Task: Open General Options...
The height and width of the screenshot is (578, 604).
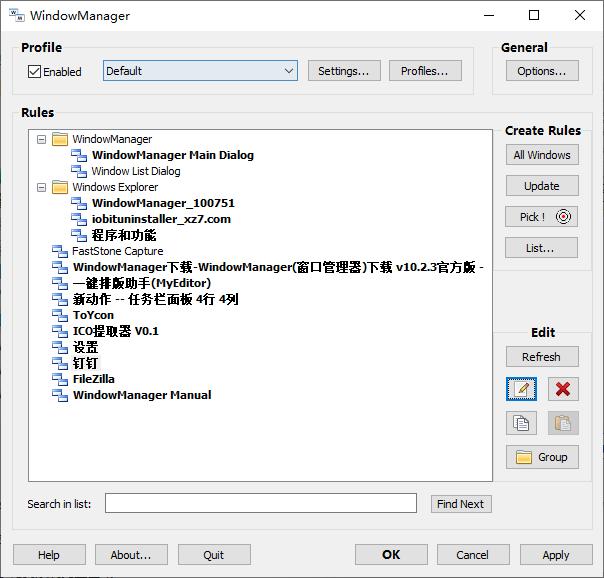Action: coord(542,71)
